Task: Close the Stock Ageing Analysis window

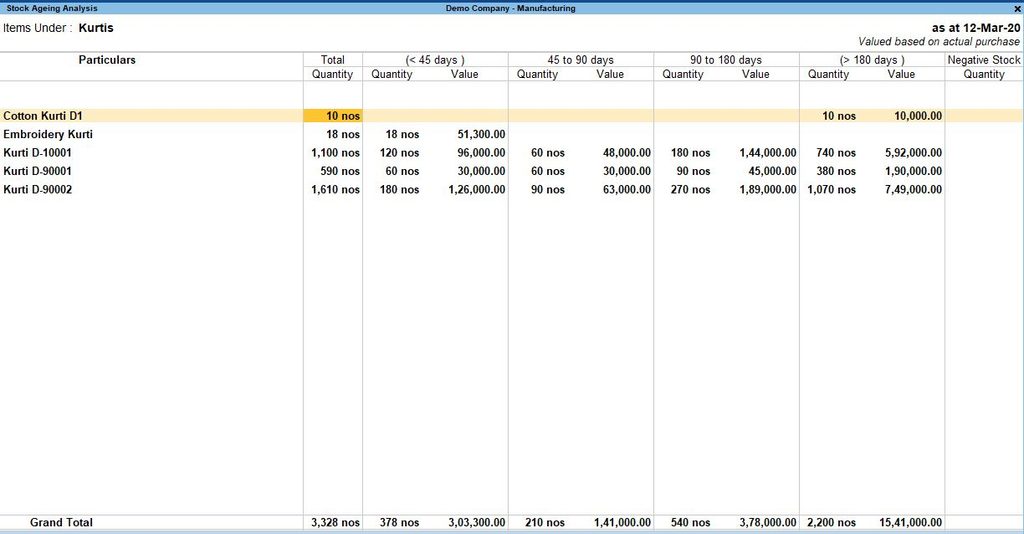Action: (1017, 8)
